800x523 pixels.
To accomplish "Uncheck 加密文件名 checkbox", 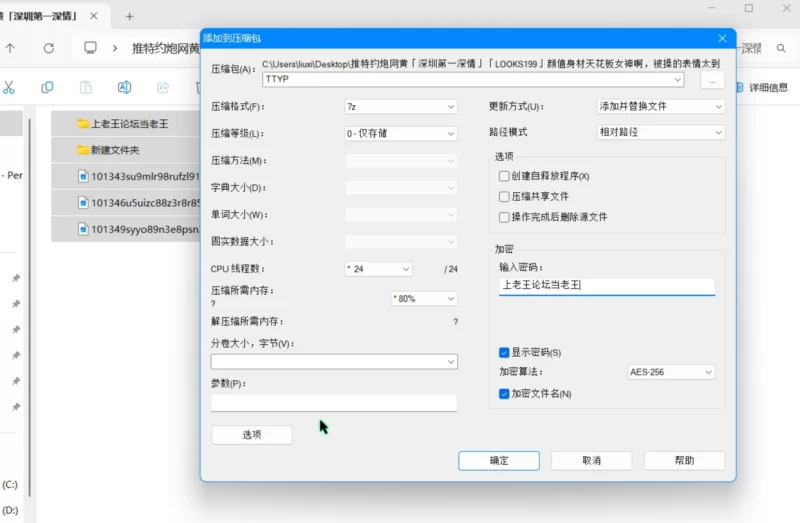I will tap(504, 394).
